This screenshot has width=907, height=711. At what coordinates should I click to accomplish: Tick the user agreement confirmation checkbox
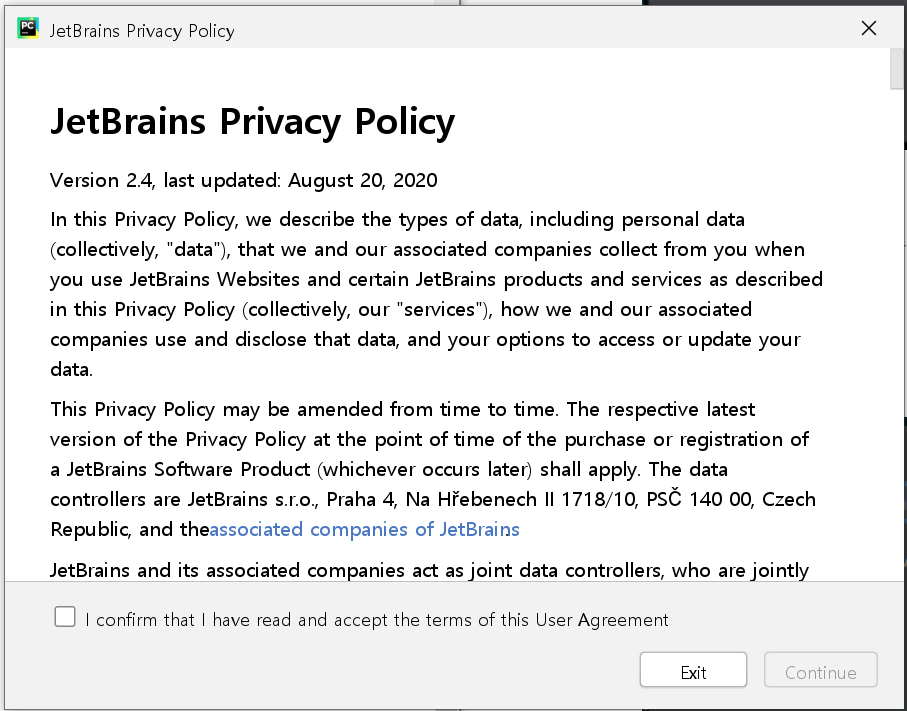pos(65,617)
